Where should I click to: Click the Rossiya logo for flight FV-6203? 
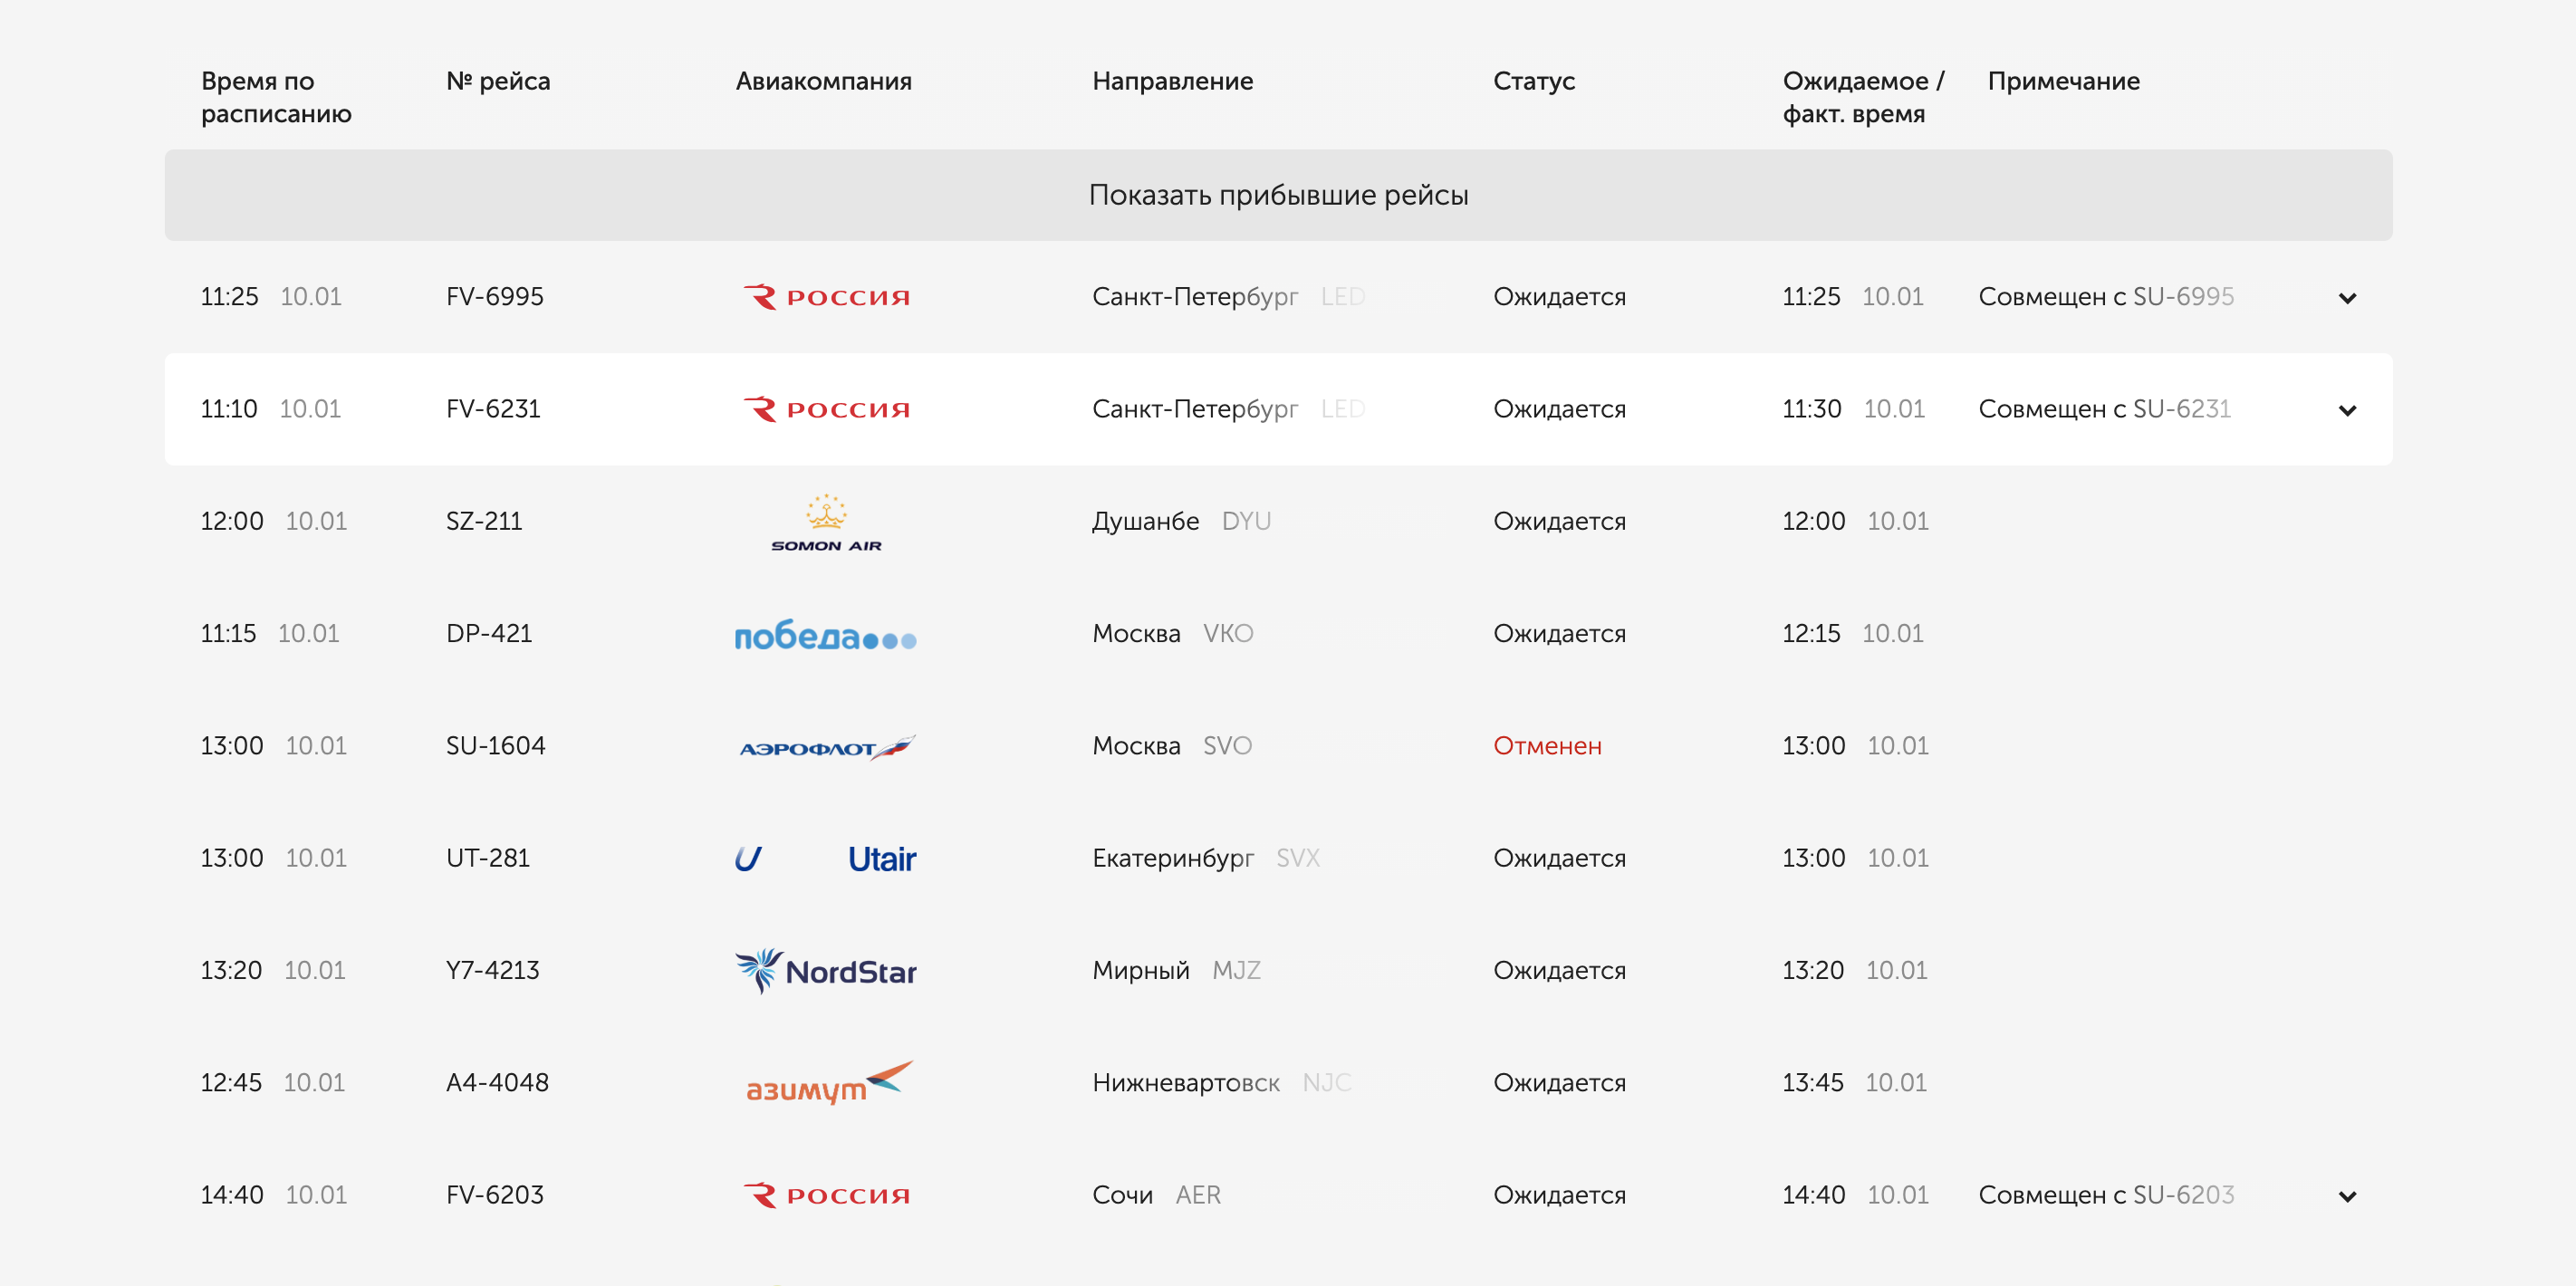[x=826, y=1195]
